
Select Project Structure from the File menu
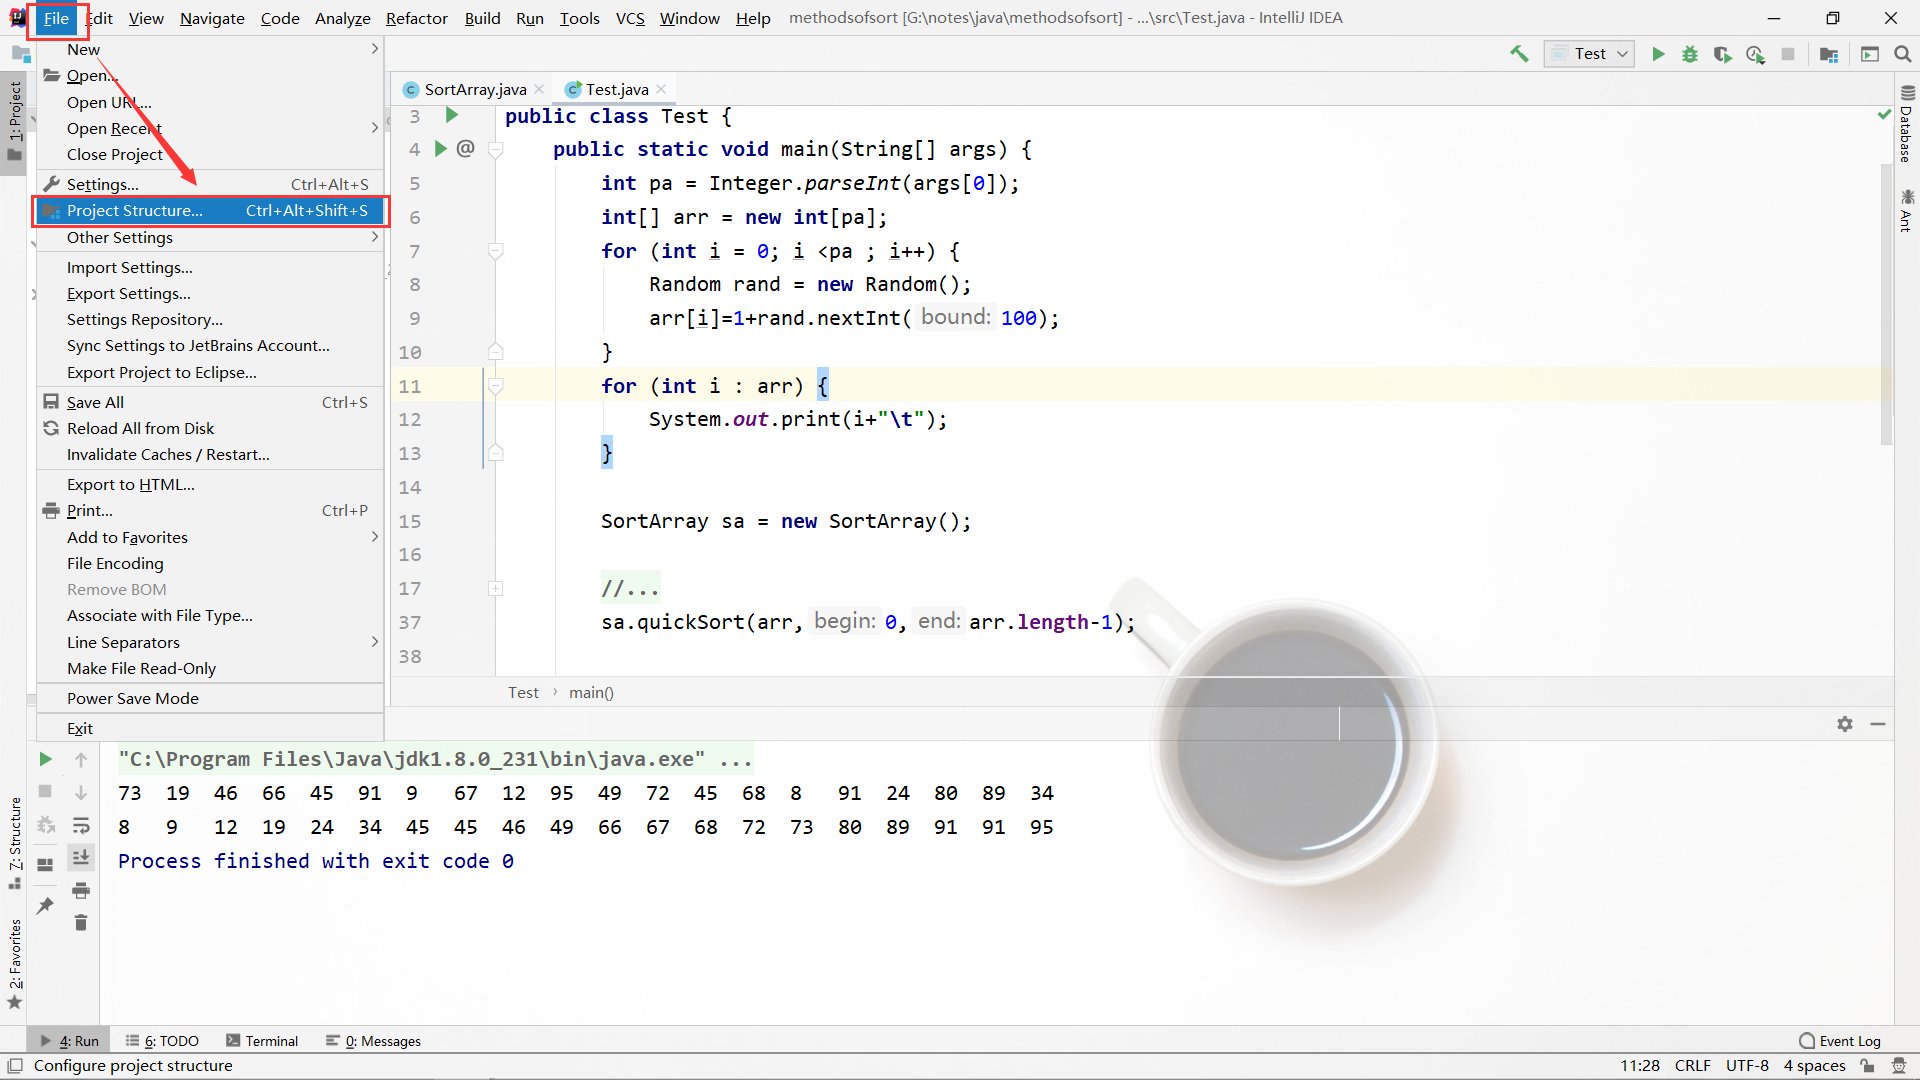tap(133, 210)
